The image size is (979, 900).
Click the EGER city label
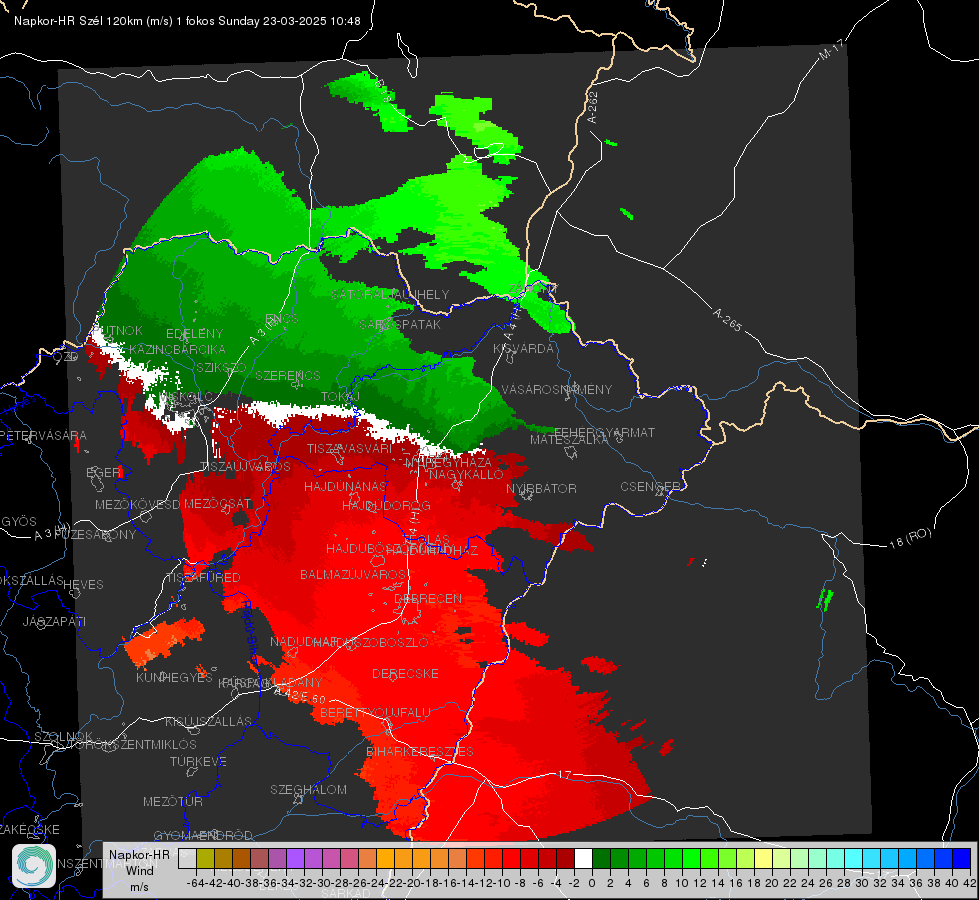tap(103, 472)
